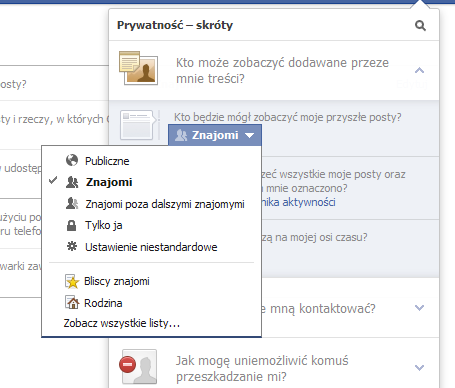Expand the 'Jak mogę uniemożliwić komuś' section chevron

[419, 367]
